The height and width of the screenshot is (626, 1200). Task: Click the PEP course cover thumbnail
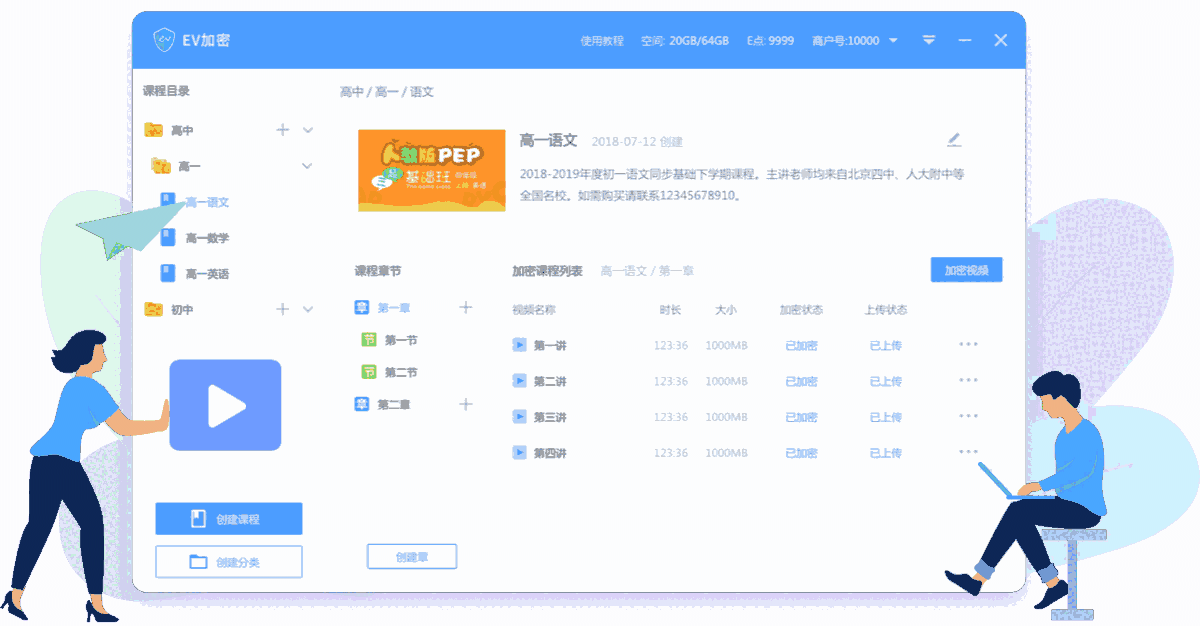432,170
